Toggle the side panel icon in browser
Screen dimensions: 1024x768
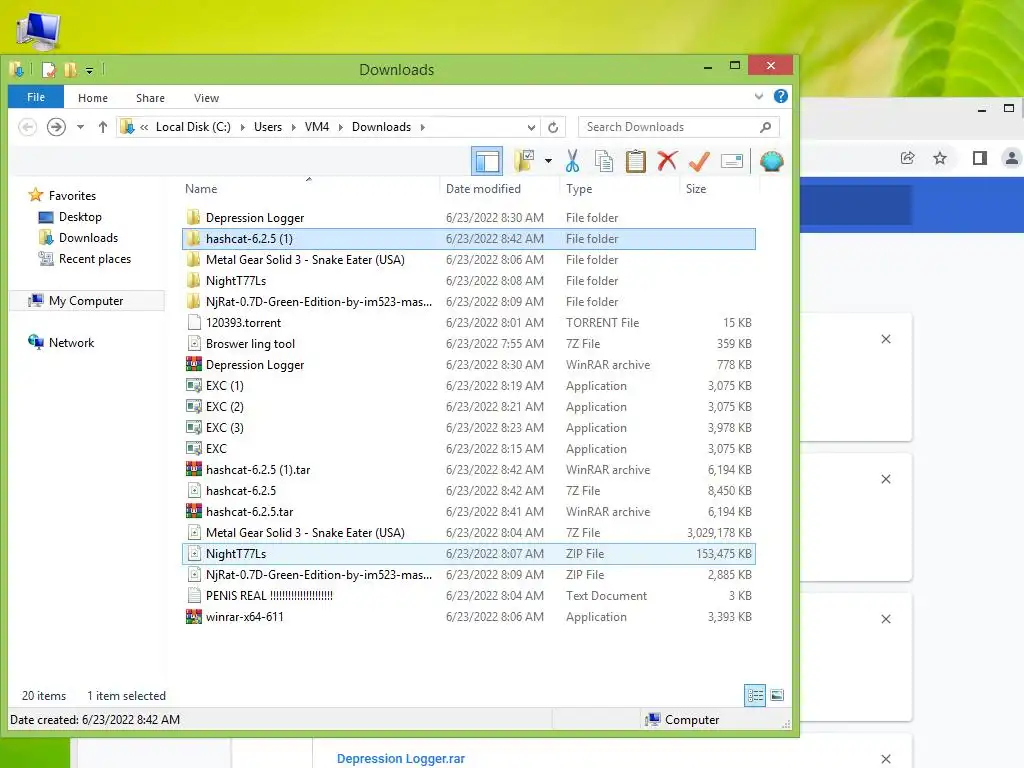(980, 158)
